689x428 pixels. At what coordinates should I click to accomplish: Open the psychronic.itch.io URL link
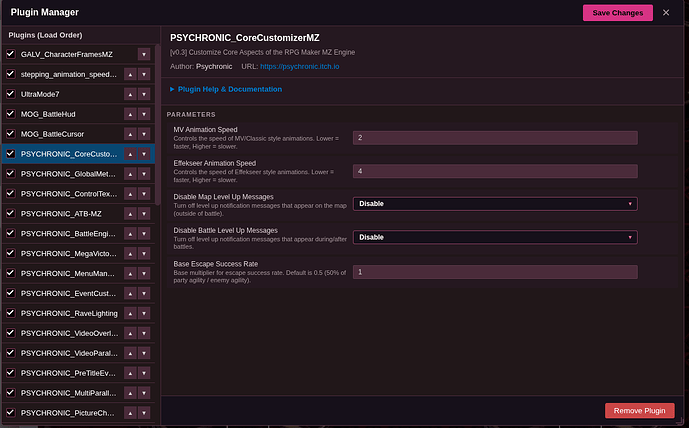pyautogui.click(x=300, y=66)
